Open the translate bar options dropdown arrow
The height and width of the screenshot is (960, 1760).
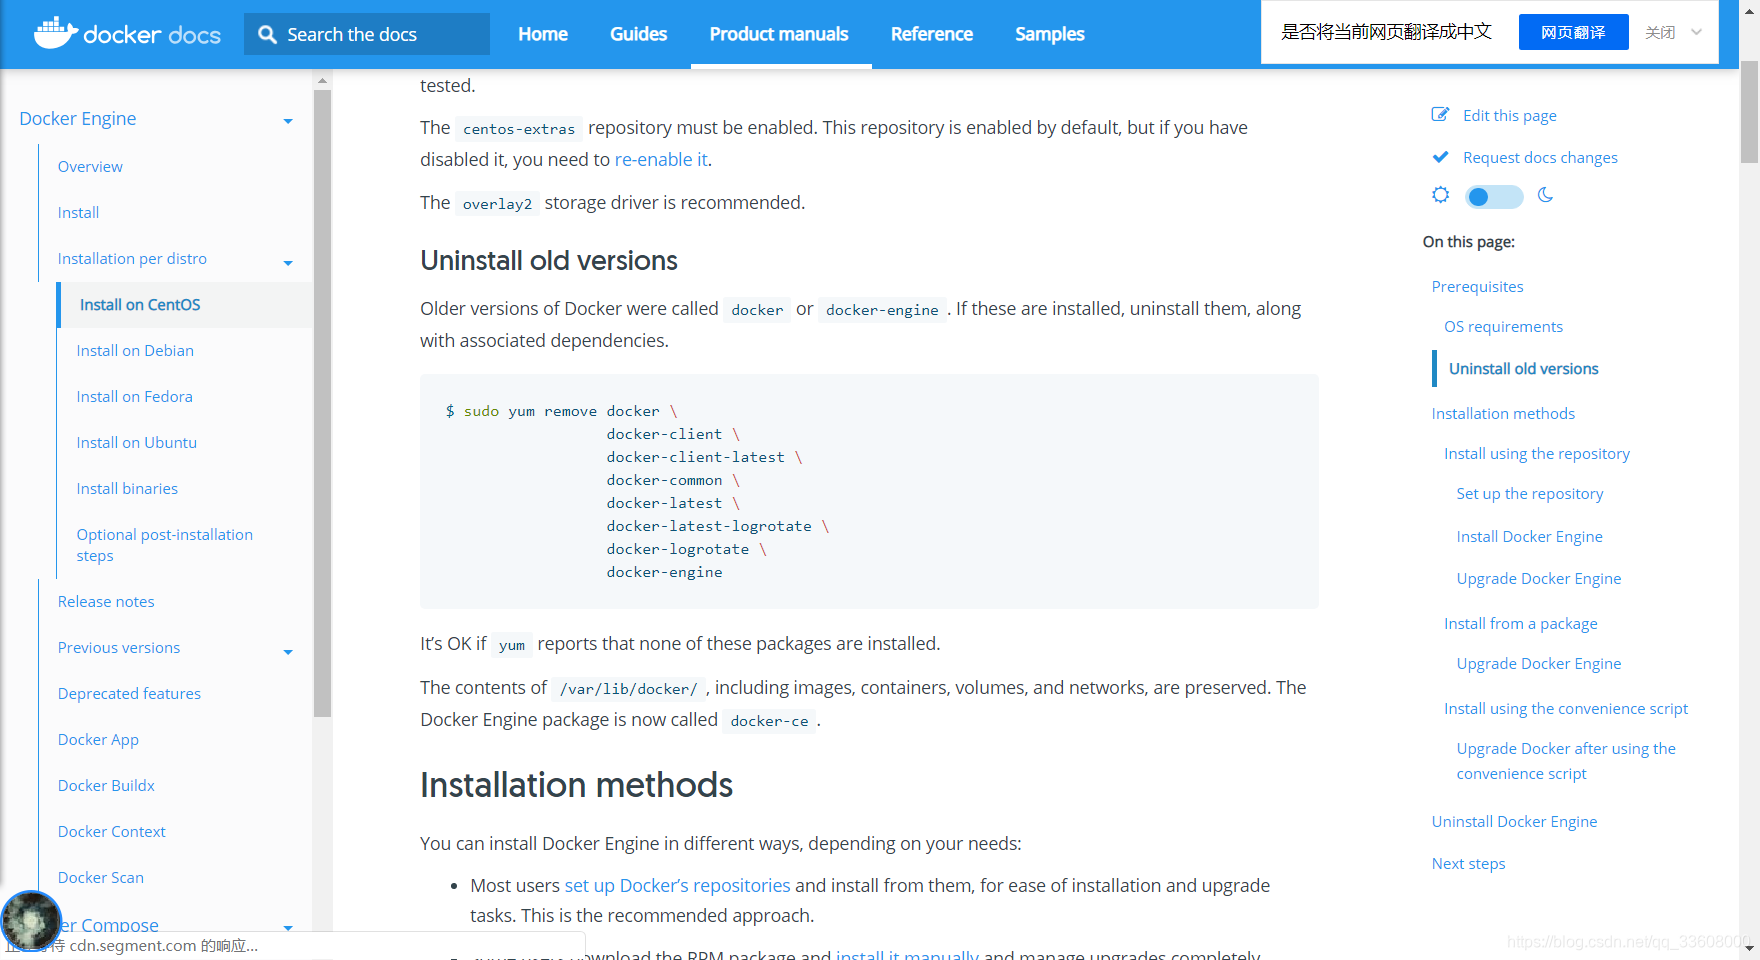pyautogui.click(x=1696, y=32)
